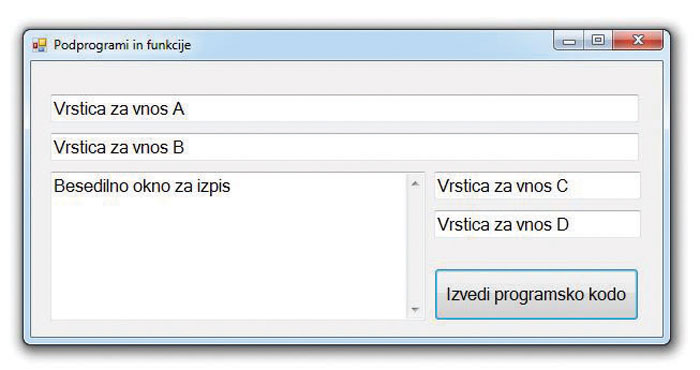Maximize the Podprogrami in funkcije window
The height and width of the screenshot is (370, 700).
point(598,41)
